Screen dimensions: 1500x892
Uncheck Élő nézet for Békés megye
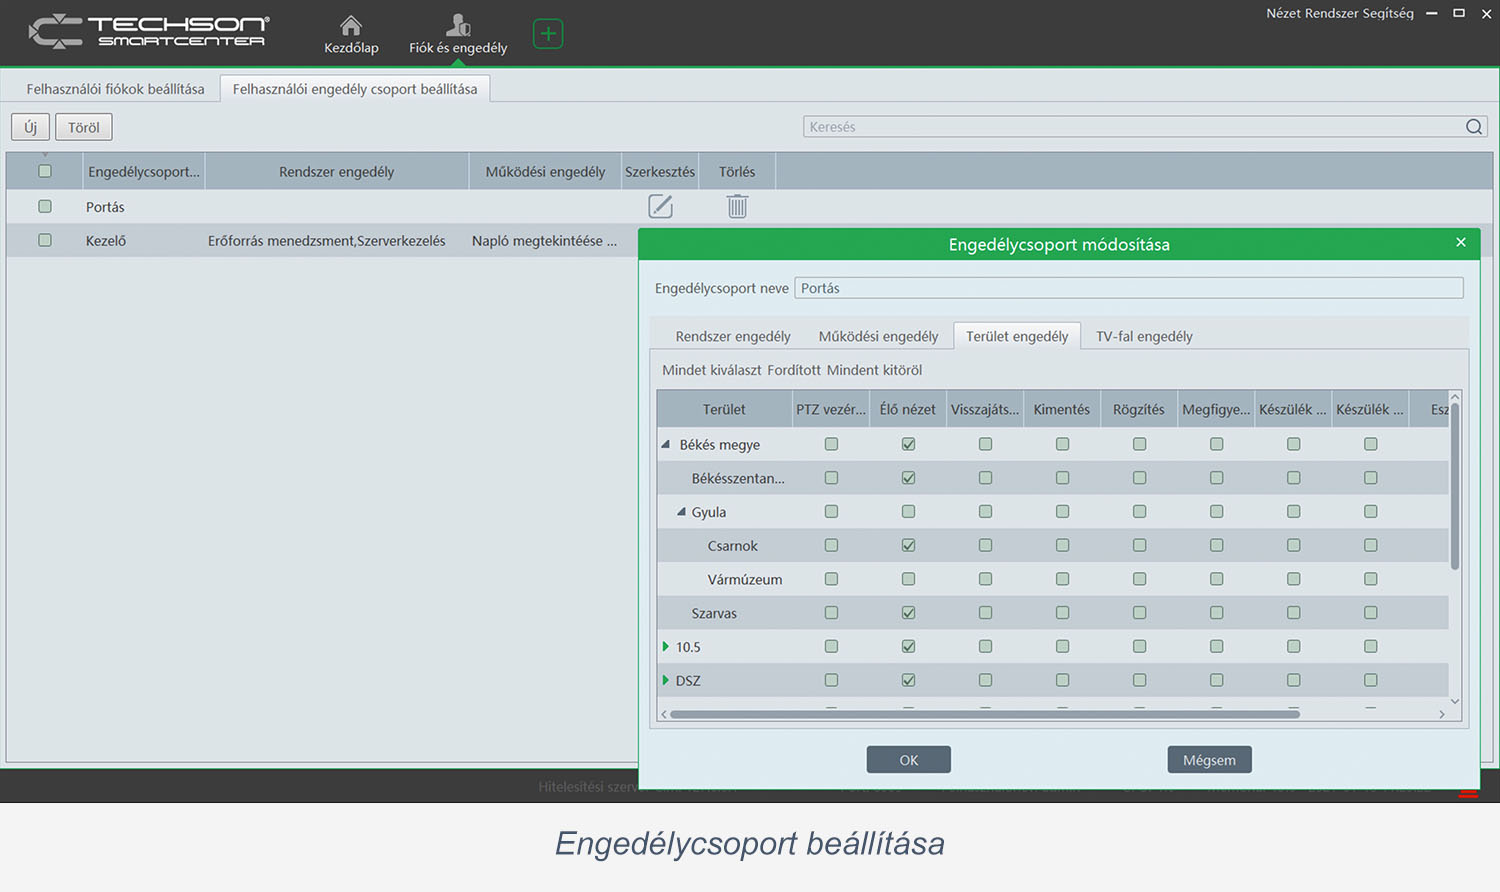tap(908, 444)
